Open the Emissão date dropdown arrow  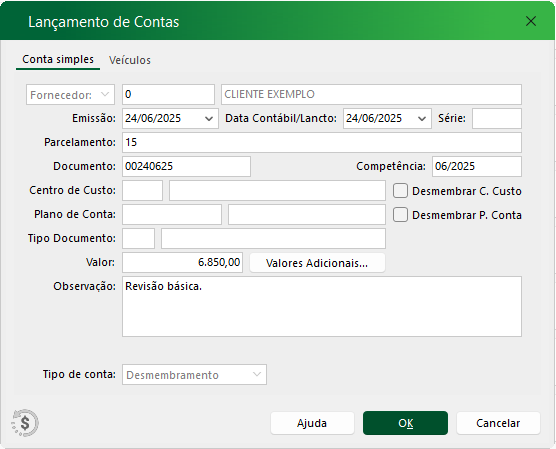pyautogui.click(x=209, y=119)
